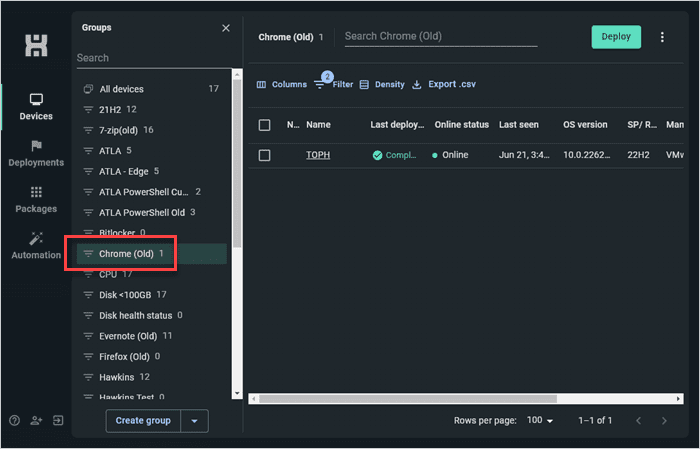The width and height of the screenshot is (700, 449).
Task: Select the Disk health status group
Action: click(152, 315)
